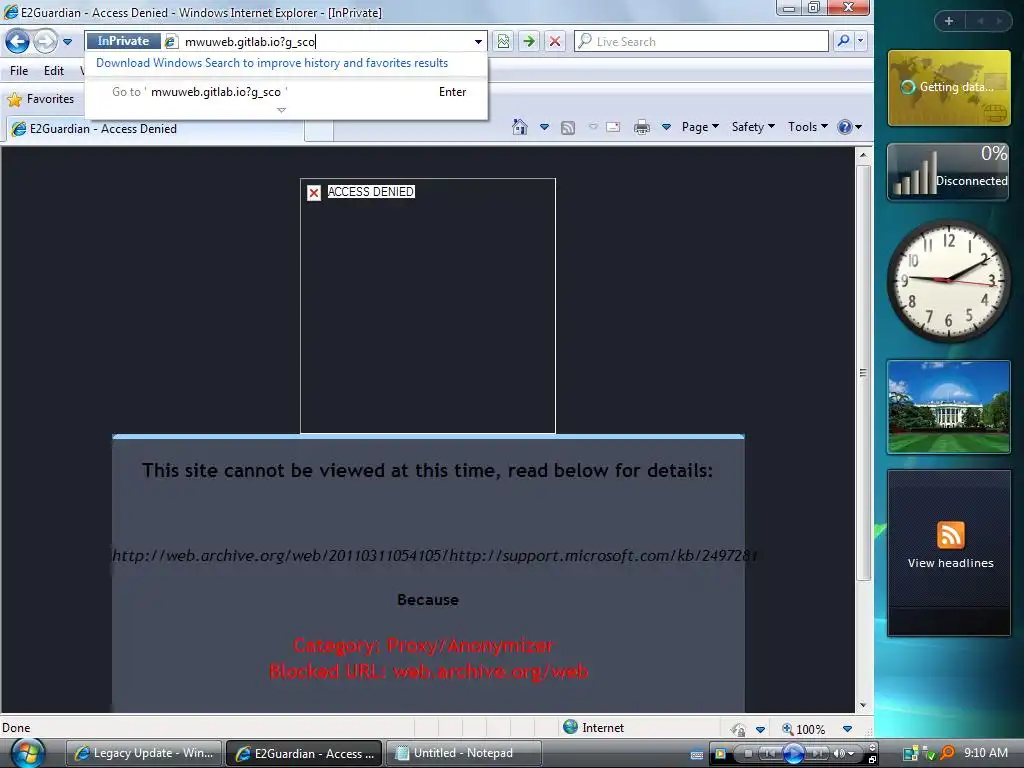Click the media player Previous track button

[771, 754]
